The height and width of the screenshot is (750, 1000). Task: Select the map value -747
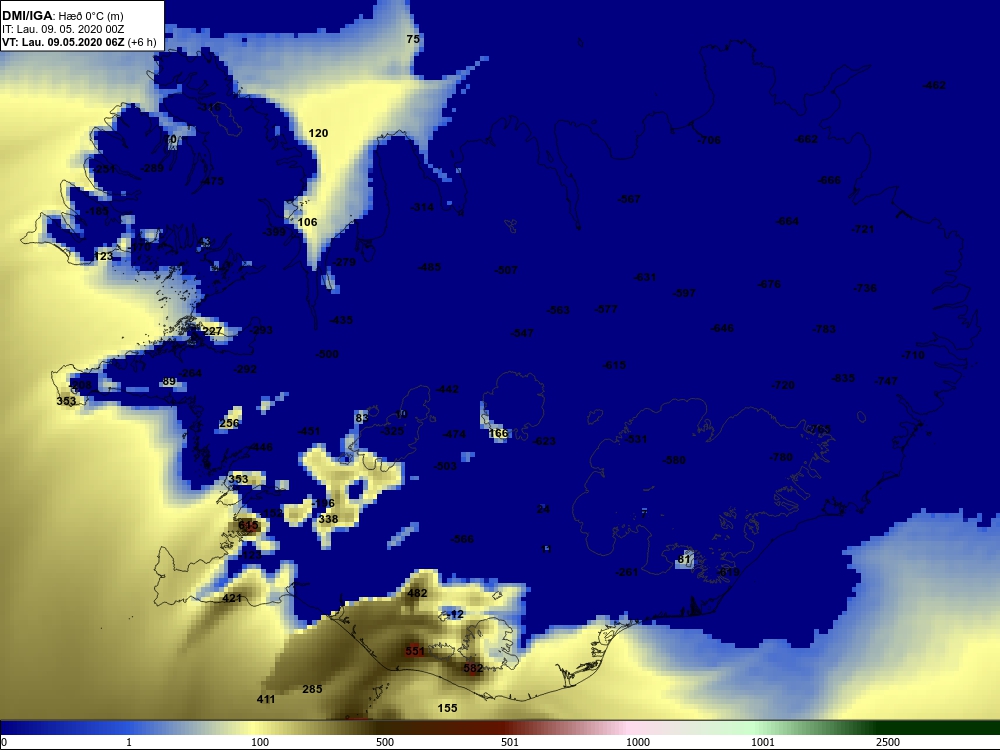point(886,381)
